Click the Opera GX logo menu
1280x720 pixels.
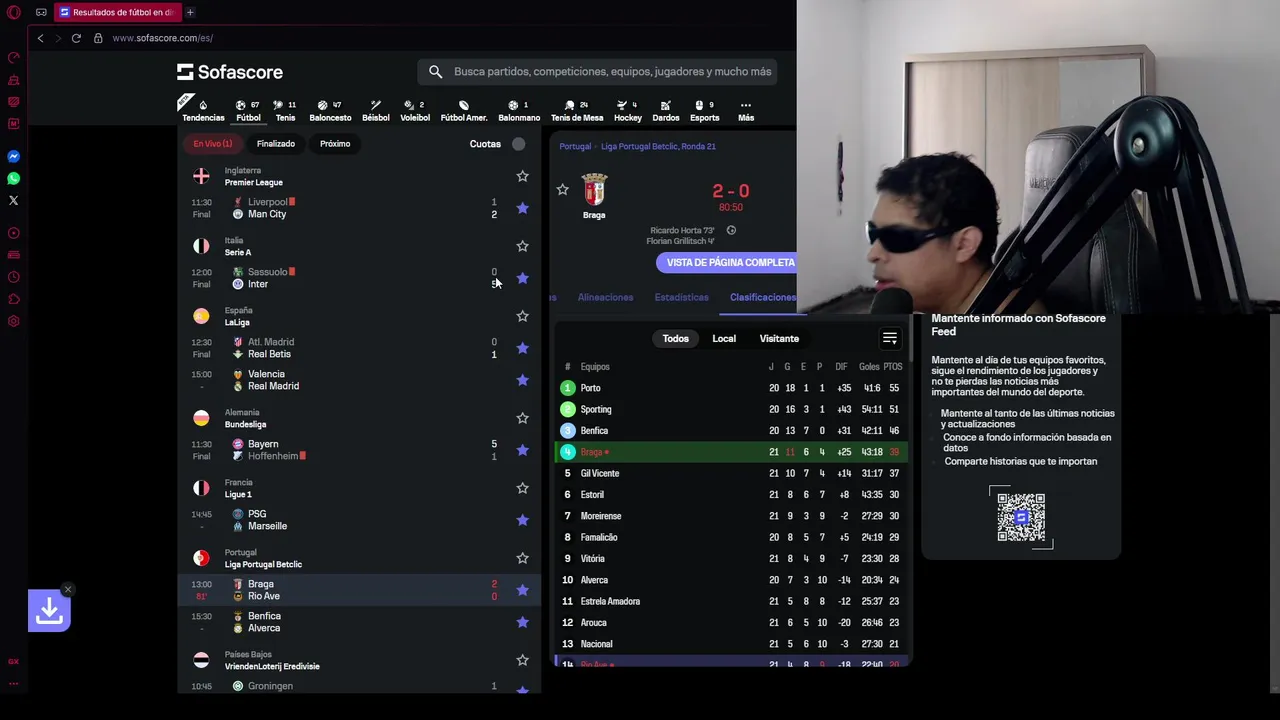coord(14,12)
